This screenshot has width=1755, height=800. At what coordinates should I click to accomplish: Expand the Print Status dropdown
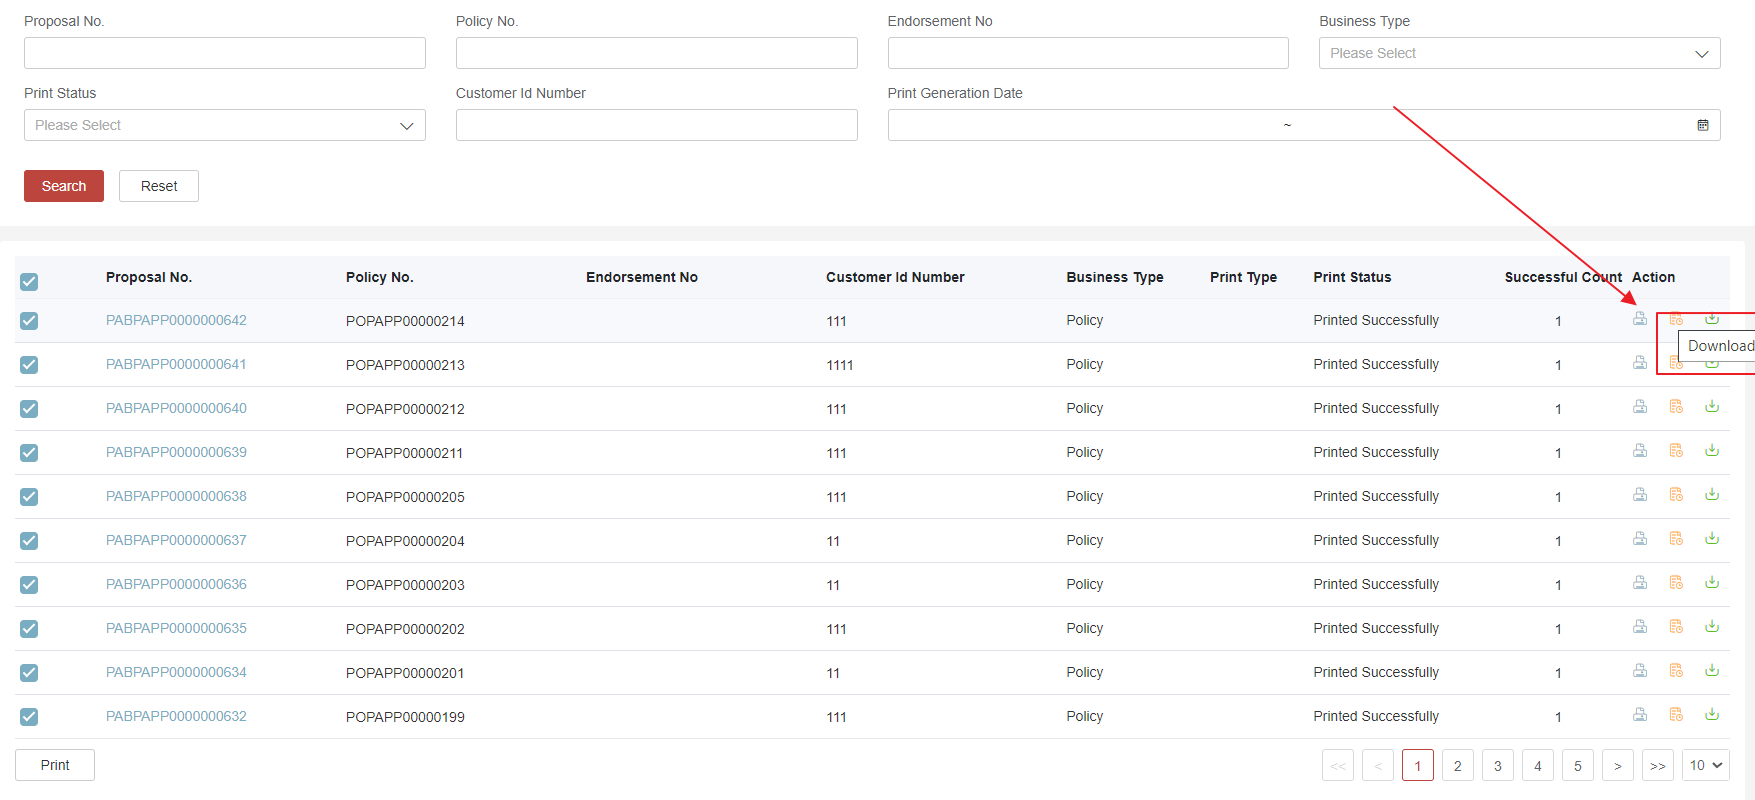pos(224,125)
